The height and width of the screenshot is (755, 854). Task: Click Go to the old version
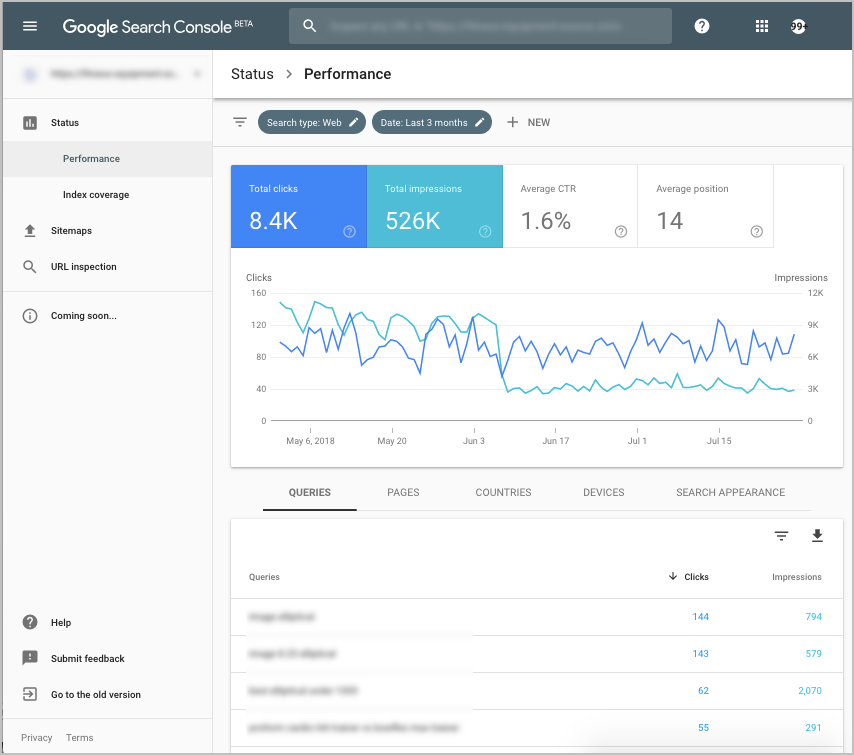pos(96,695)
